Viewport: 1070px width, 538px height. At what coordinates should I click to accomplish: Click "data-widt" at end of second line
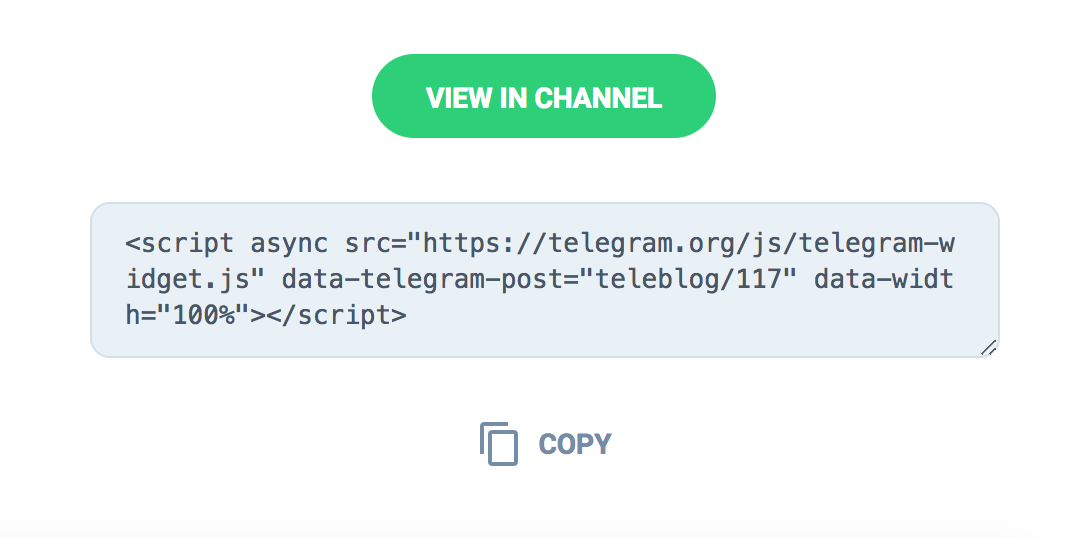point(884,279)
